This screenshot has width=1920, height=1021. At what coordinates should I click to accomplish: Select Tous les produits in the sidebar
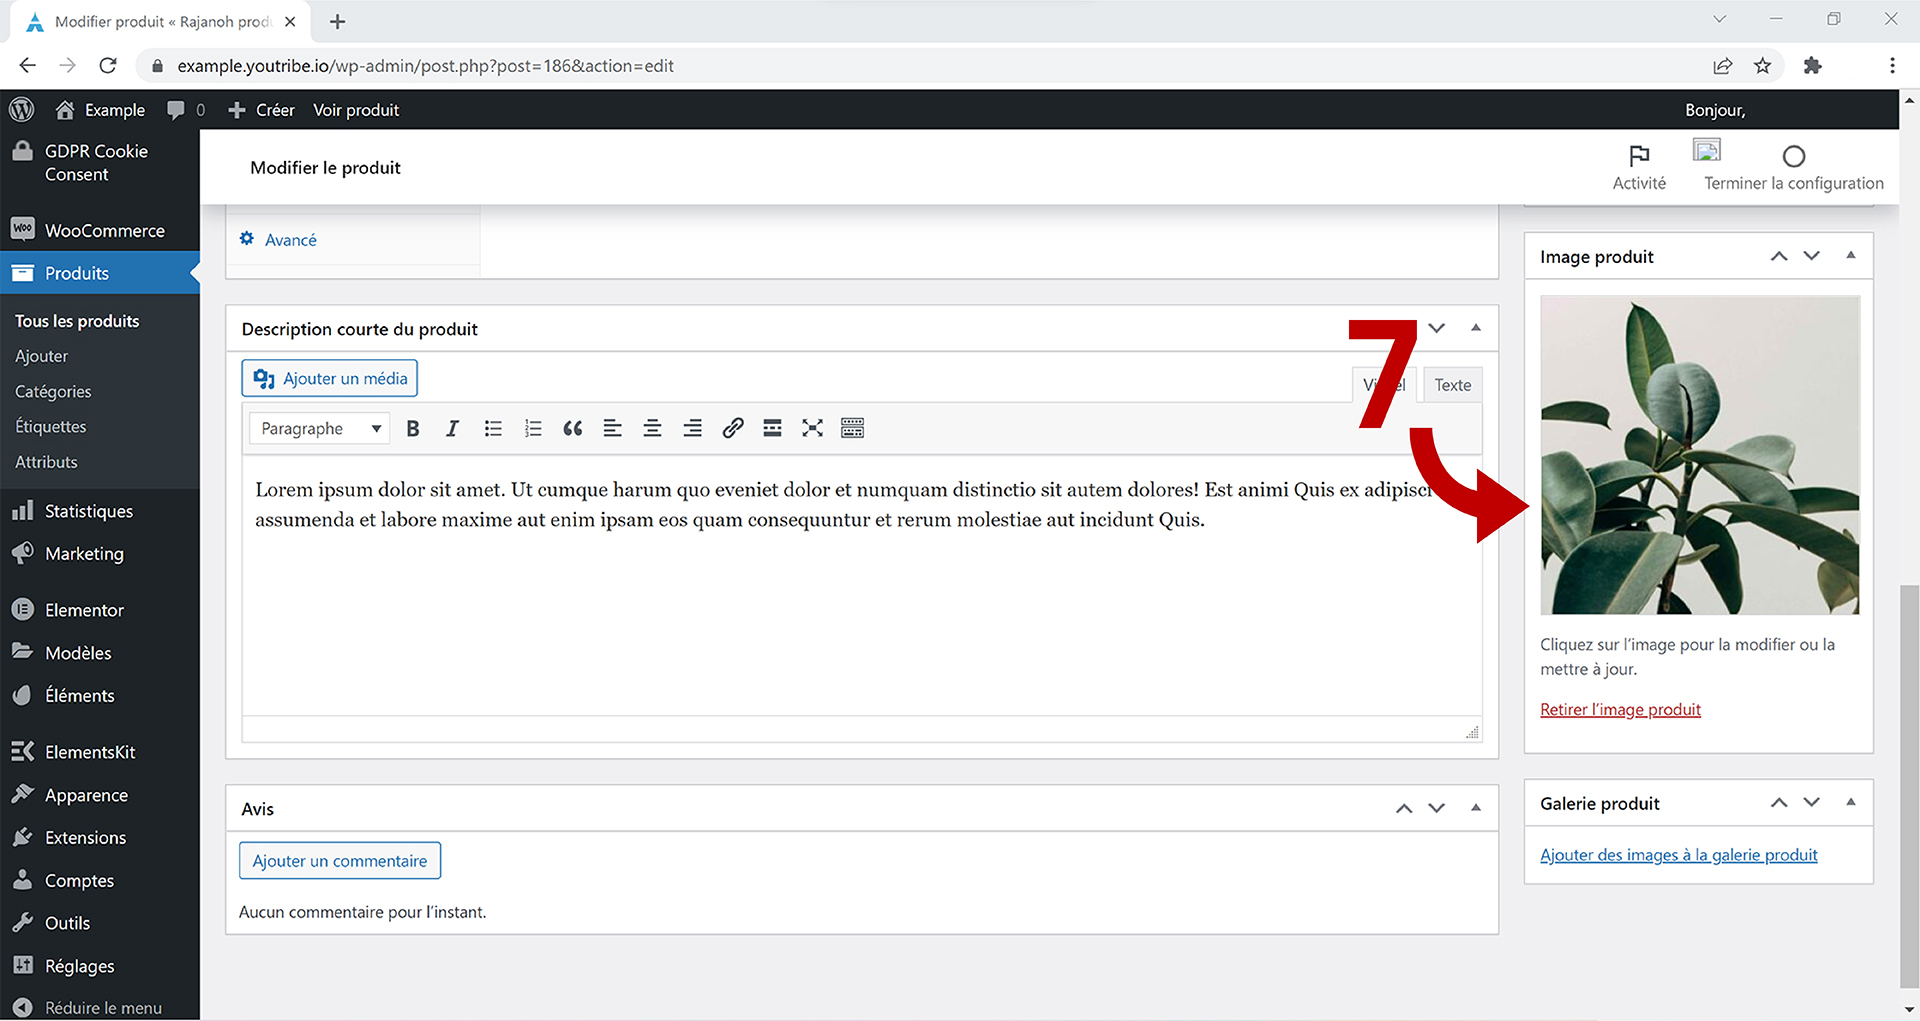[76, 320]
